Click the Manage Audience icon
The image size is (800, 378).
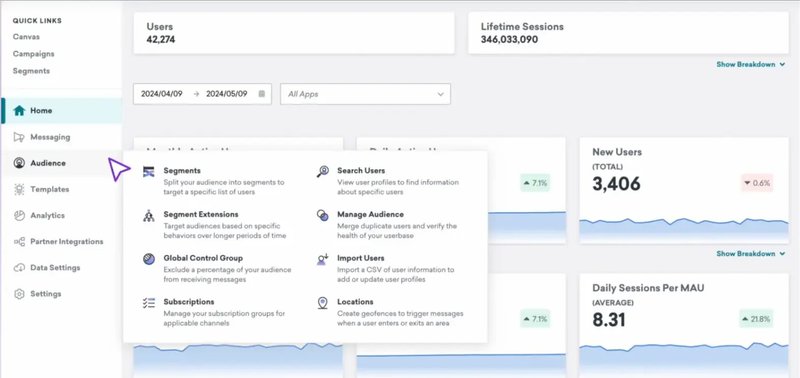point(322,216)
